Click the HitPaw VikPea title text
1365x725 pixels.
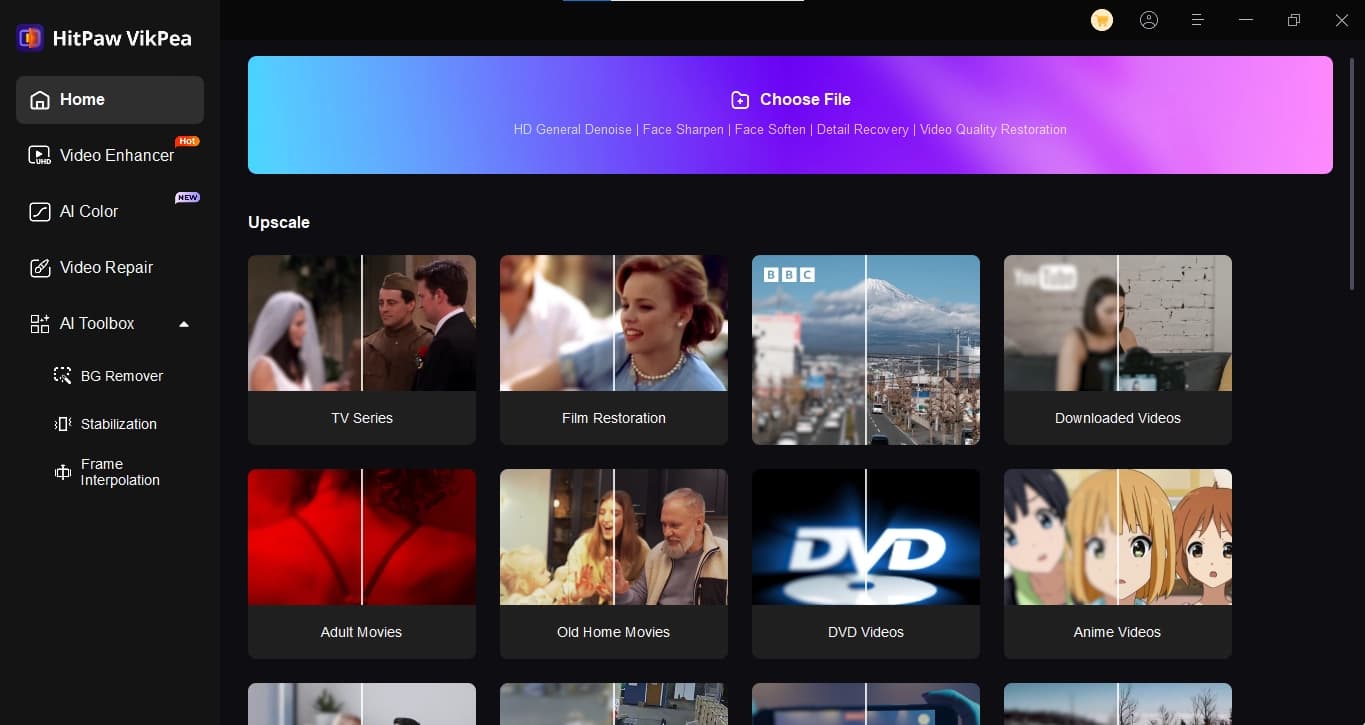click(x=123, y=39)
